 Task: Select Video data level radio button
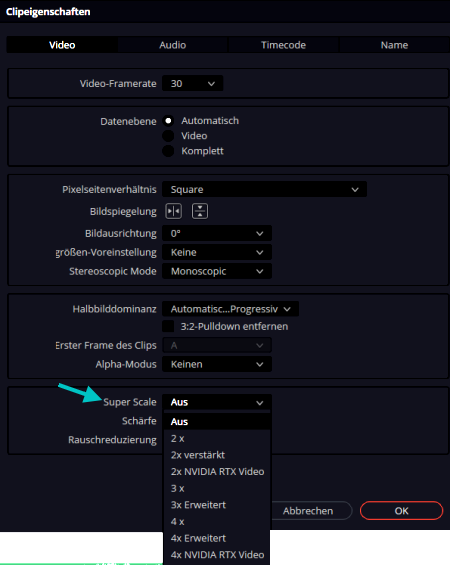pyautogui.click(x=168, y=136)
